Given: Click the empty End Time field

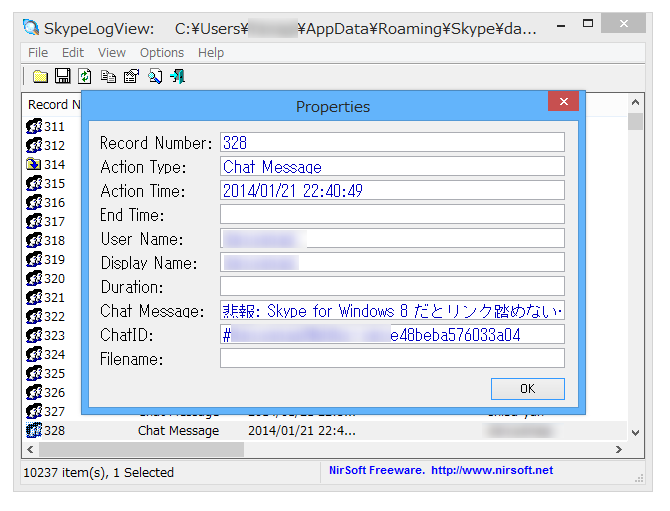Looking at the screenshot, I should point(392,214).
